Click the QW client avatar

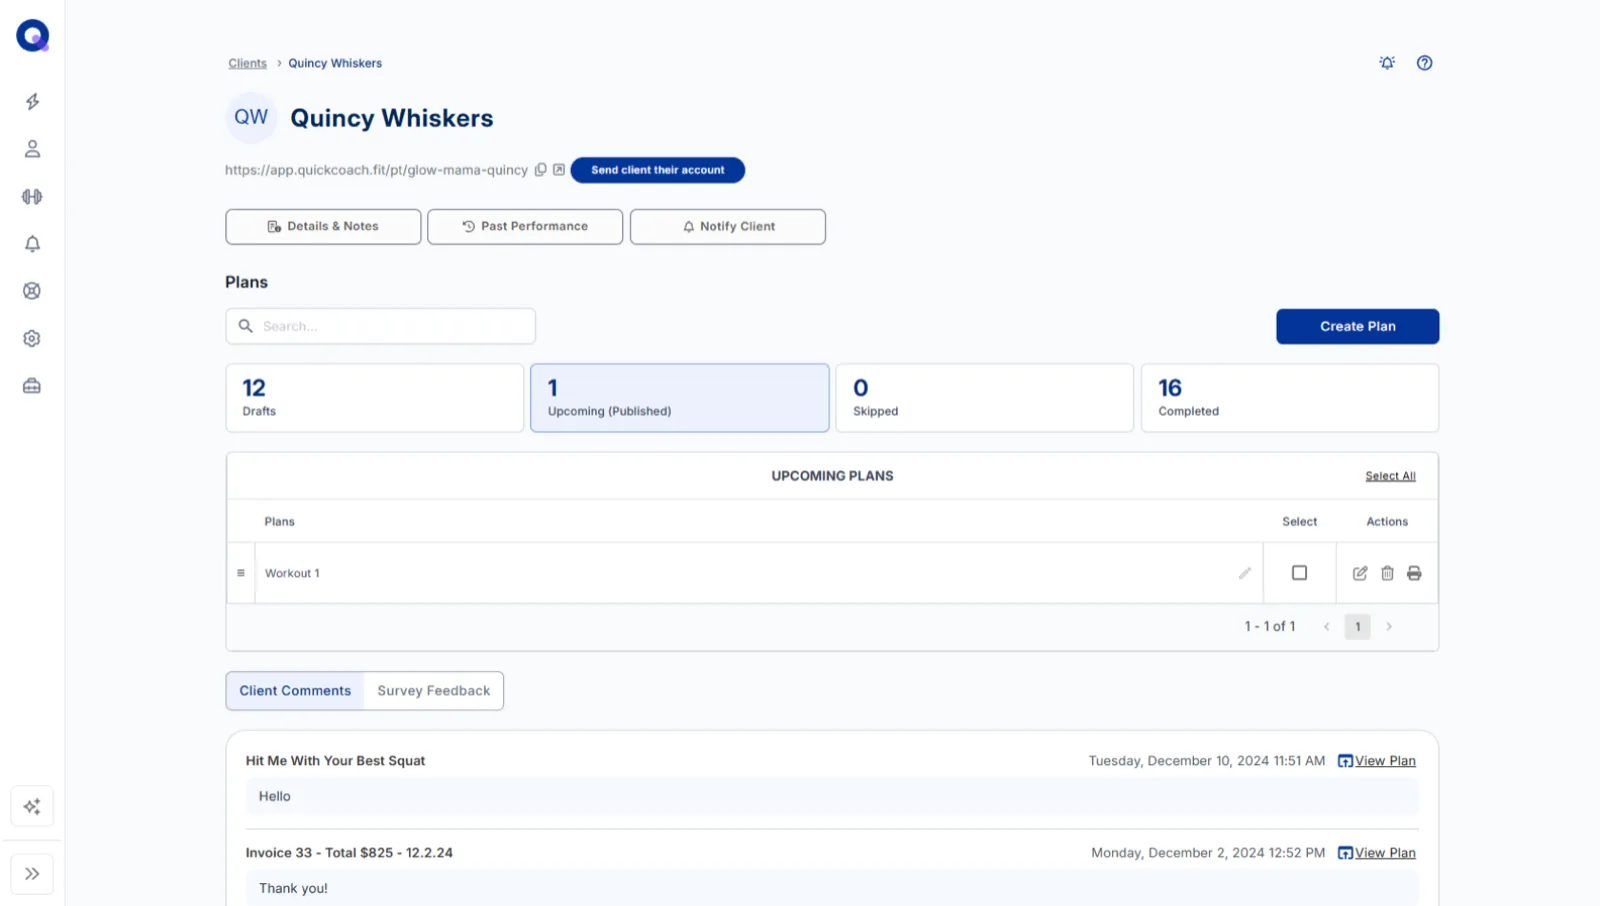click(x=251, y=118)
